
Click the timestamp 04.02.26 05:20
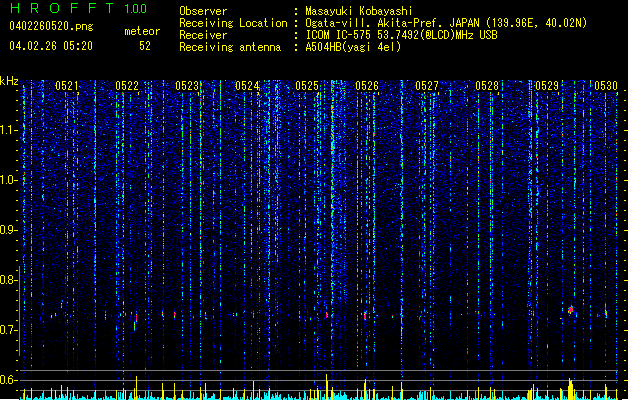pos(51,46)
